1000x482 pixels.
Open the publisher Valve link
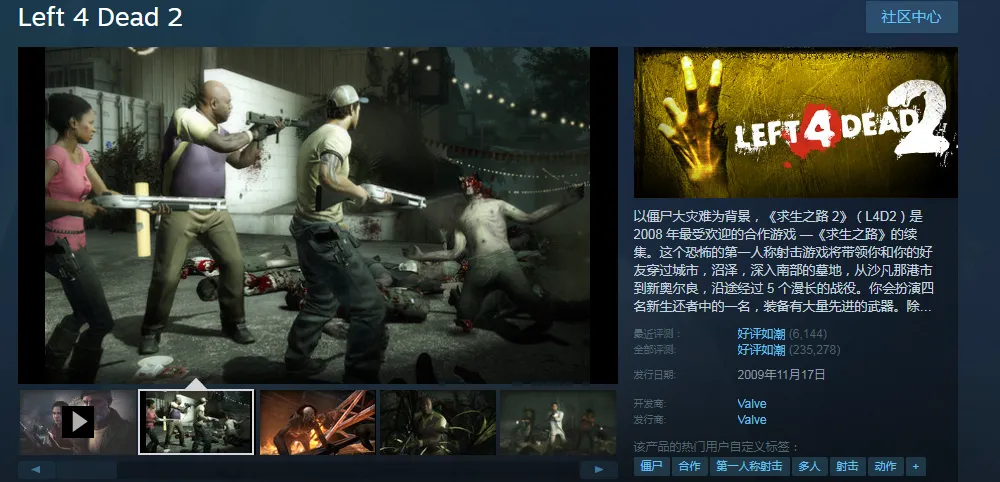pyautogui.click(x=751, y=420)
